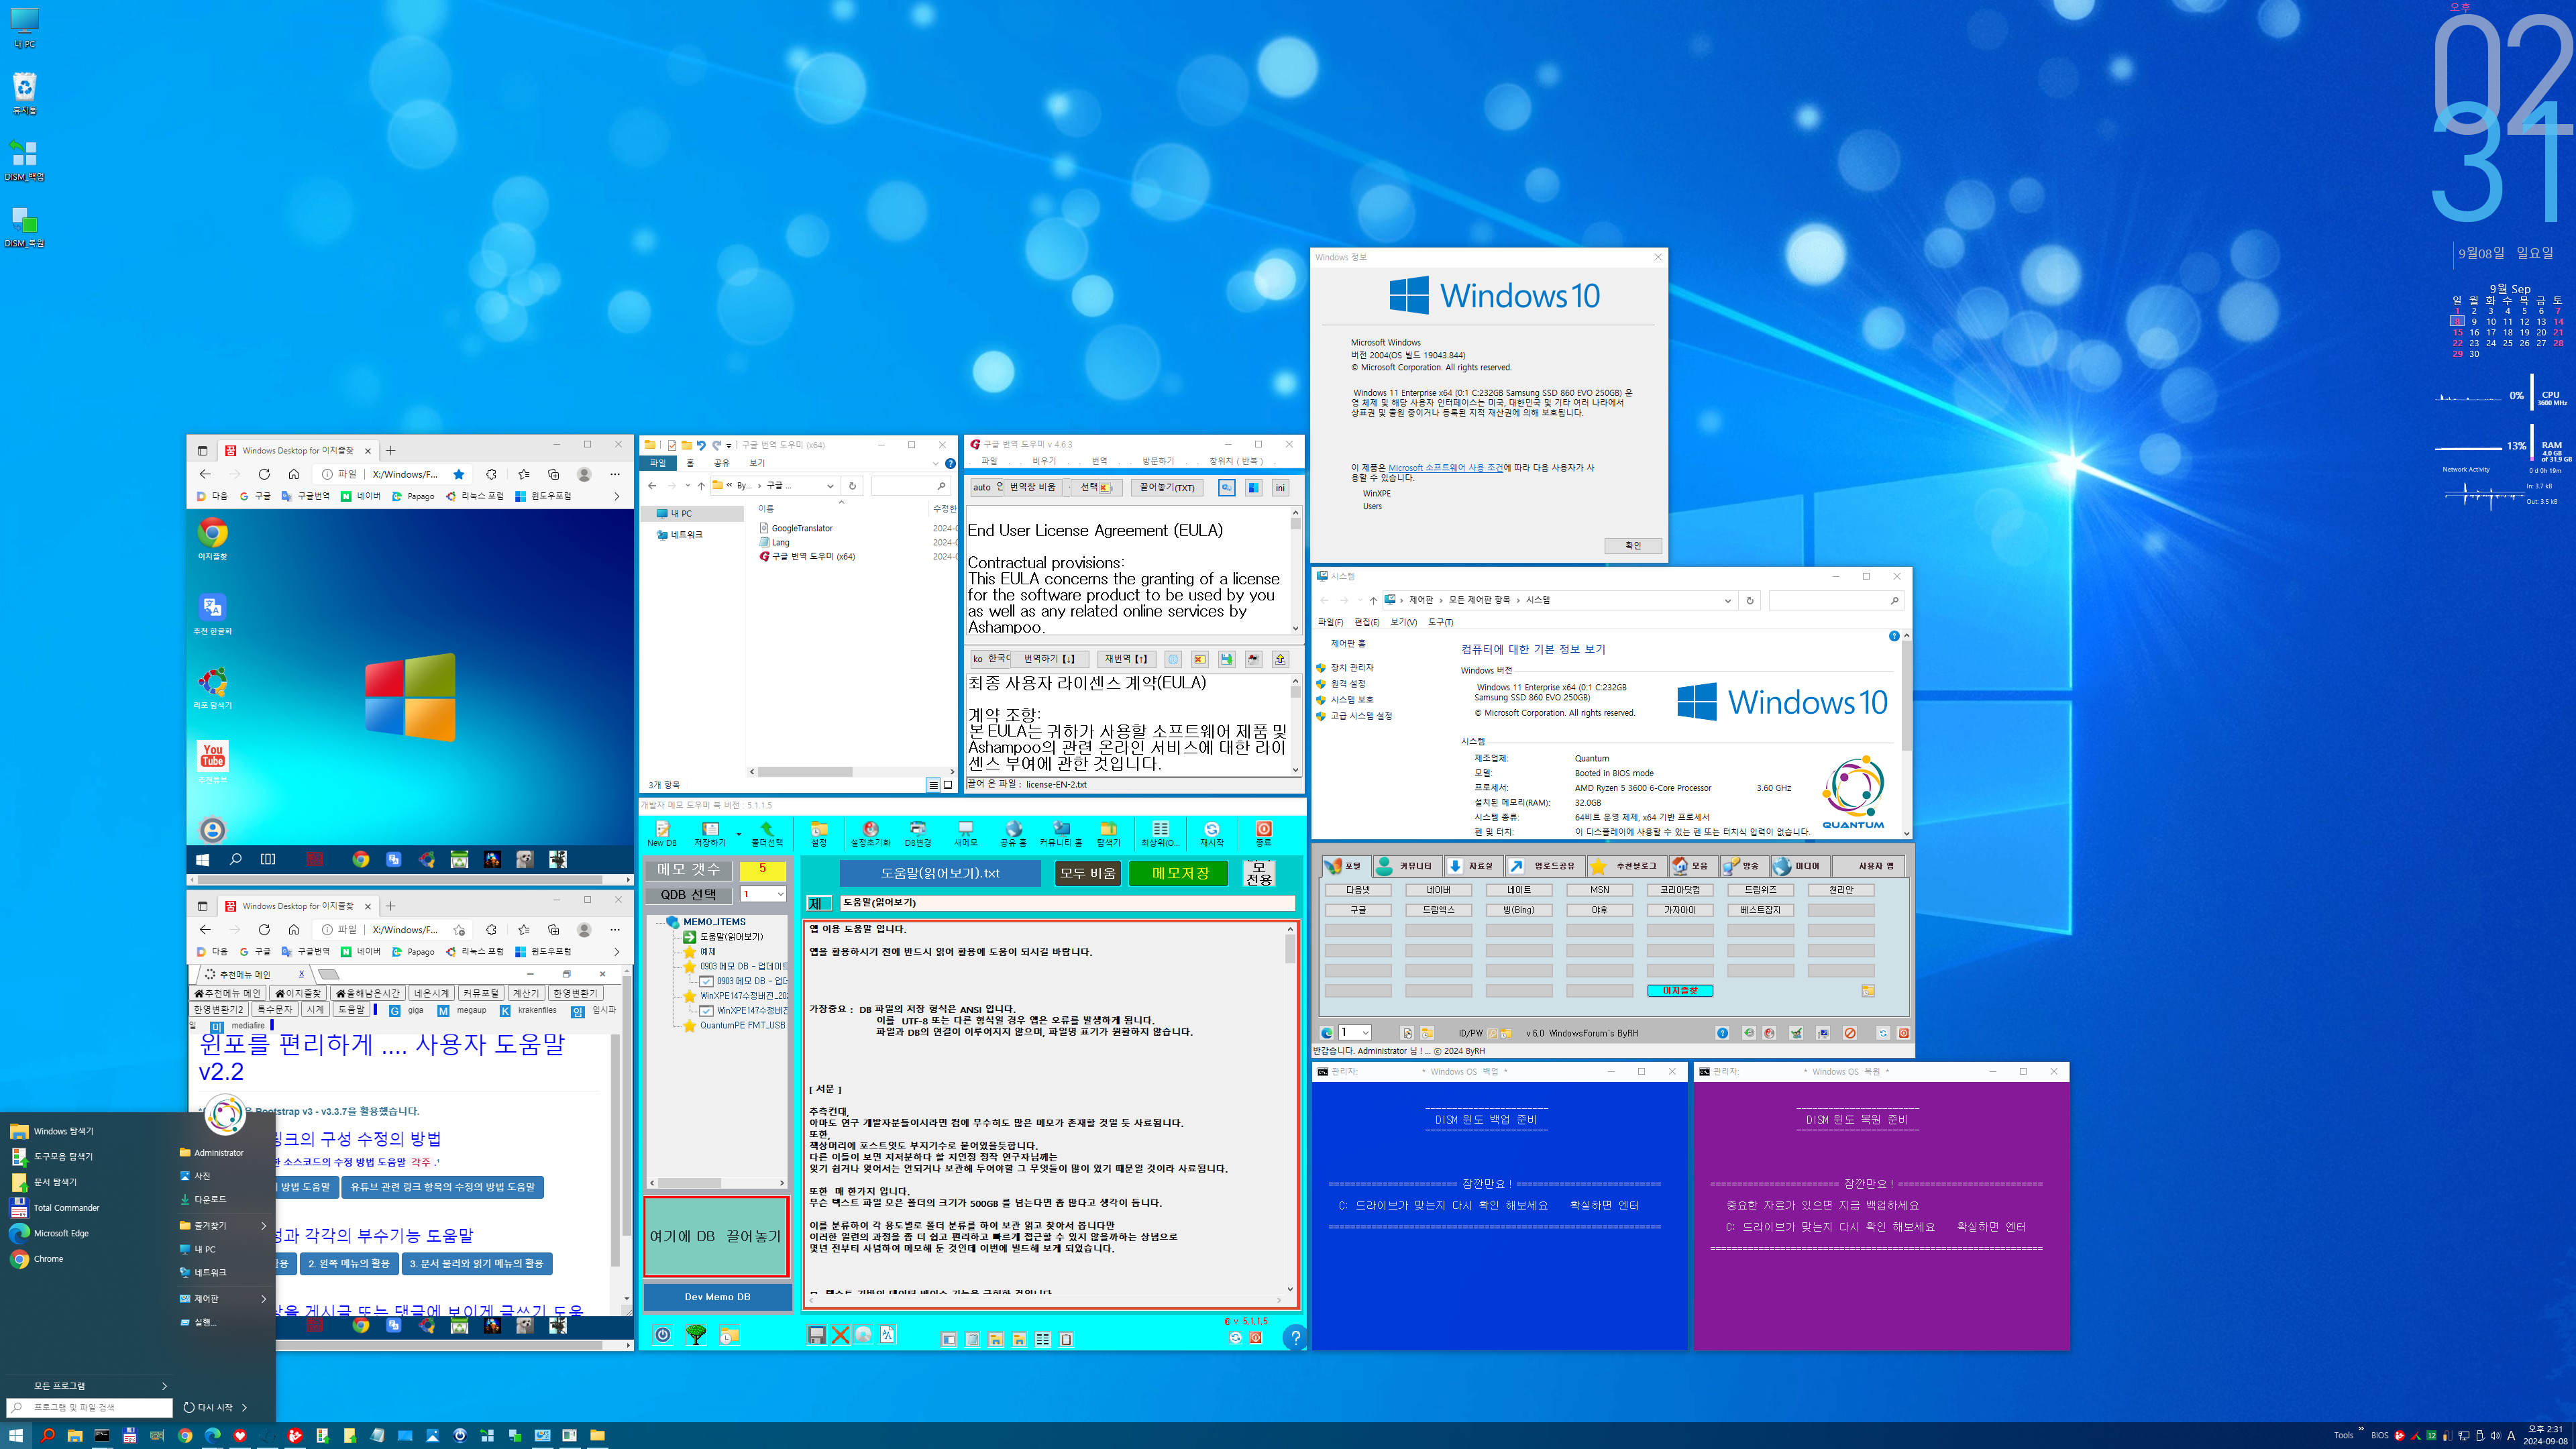Click green 메모저장 button
The image size is (2576, 1449).
[x=1180, y=873]
